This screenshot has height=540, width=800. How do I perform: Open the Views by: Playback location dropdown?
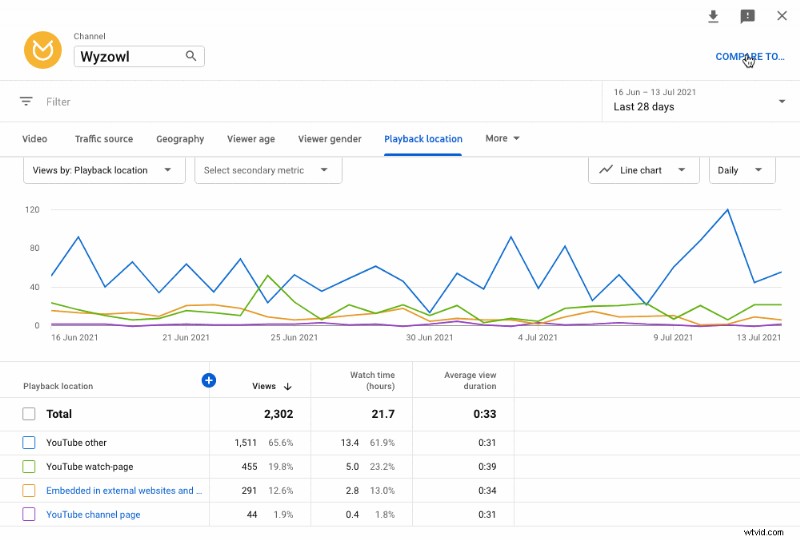coord(104,170)
